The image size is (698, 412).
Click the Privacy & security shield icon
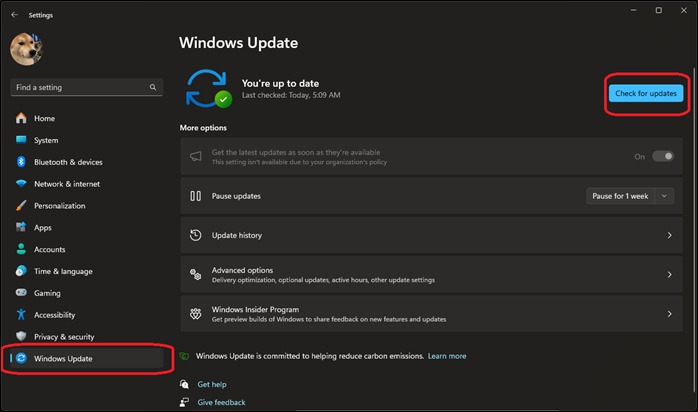[21, 337]
